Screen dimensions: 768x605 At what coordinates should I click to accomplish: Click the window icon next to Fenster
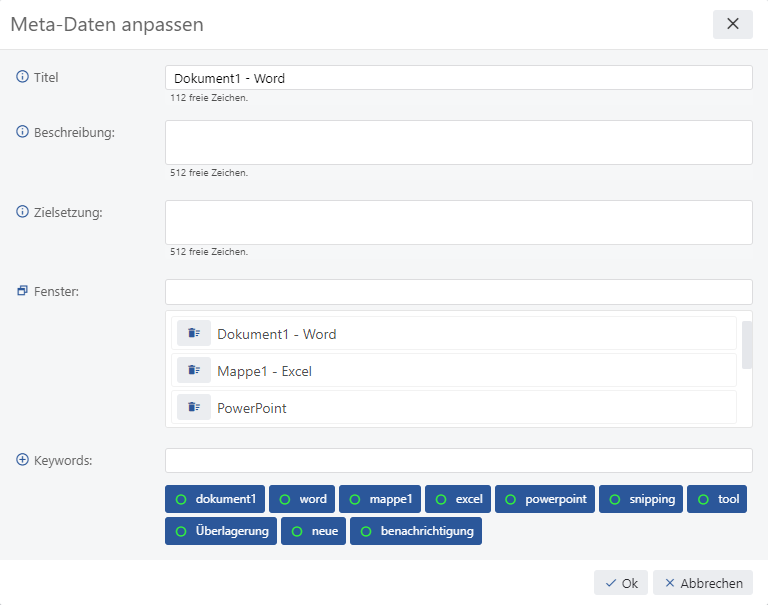pos(23,290)
